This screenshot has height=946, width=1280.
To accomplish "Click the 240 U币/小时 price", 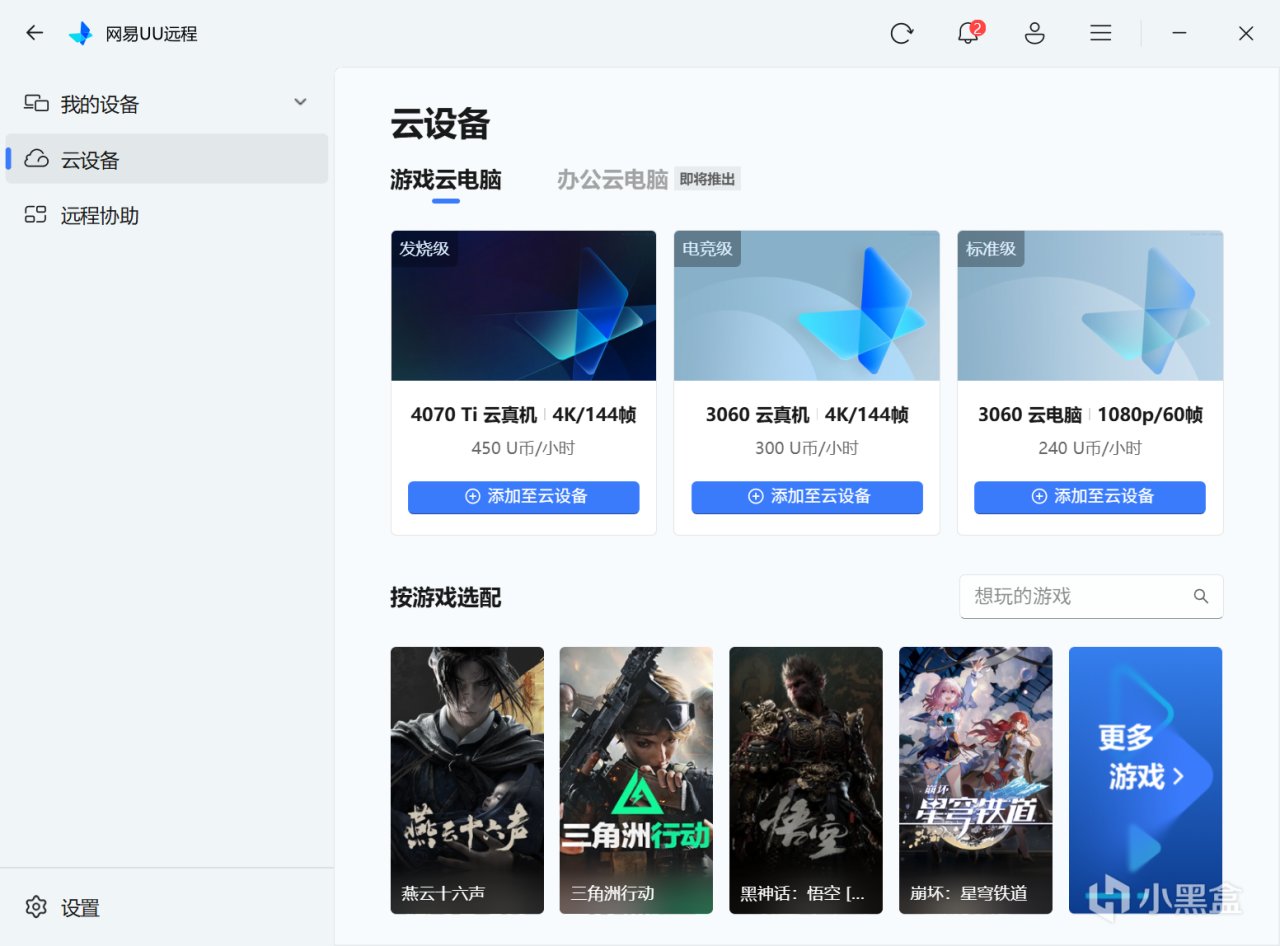I will pos(1090,448).
